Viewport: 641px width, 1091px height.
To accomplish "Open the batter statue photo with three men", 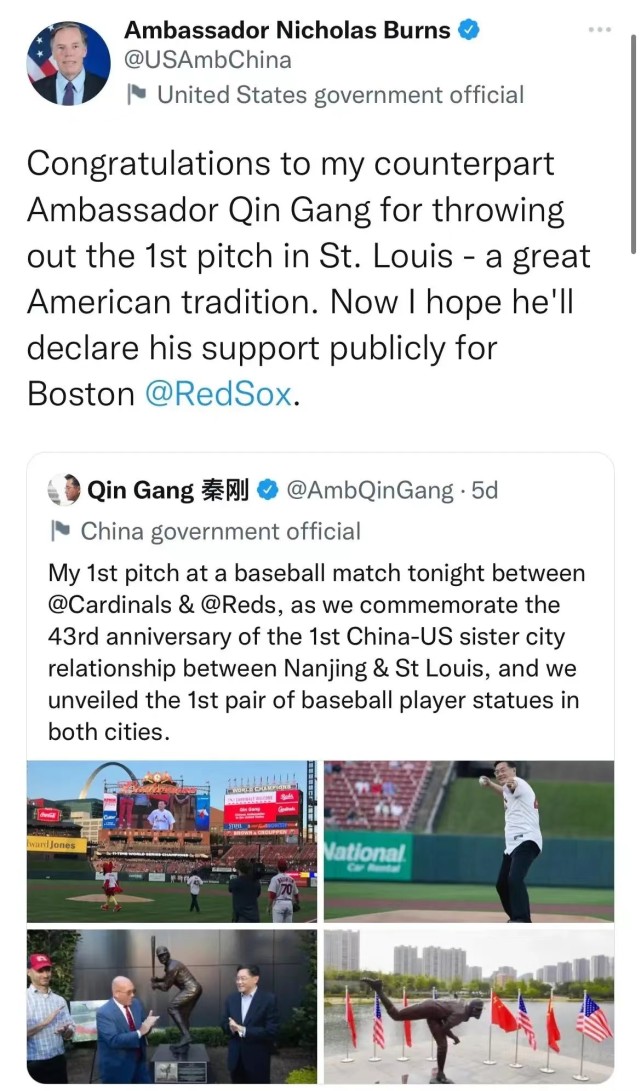I will pos(172,1005).
